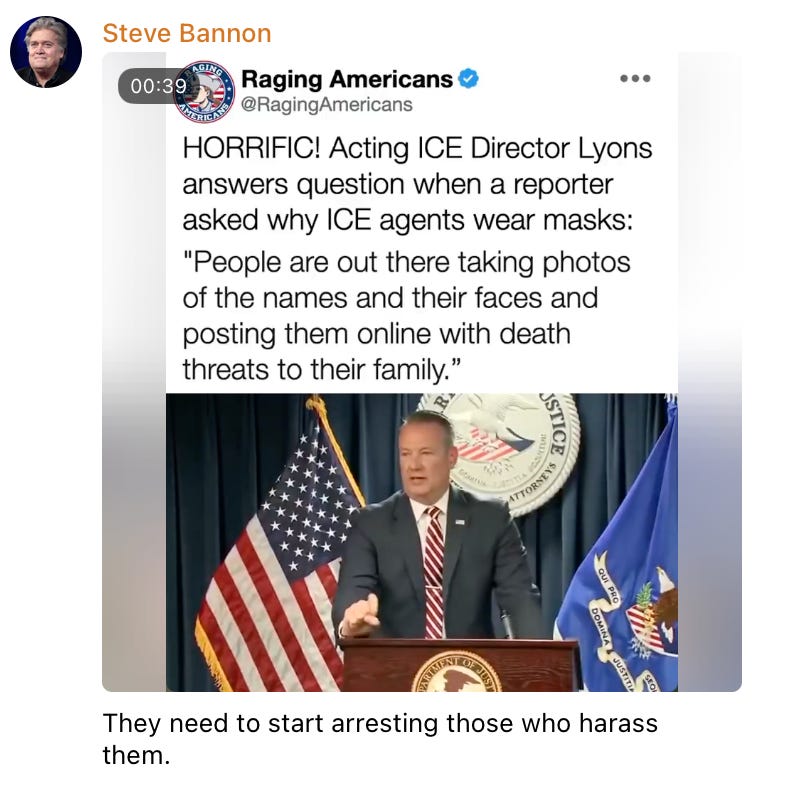The width and height of the screenshot is (792, 788).
Task: Click the microphone on the podium
Action: 506,624
